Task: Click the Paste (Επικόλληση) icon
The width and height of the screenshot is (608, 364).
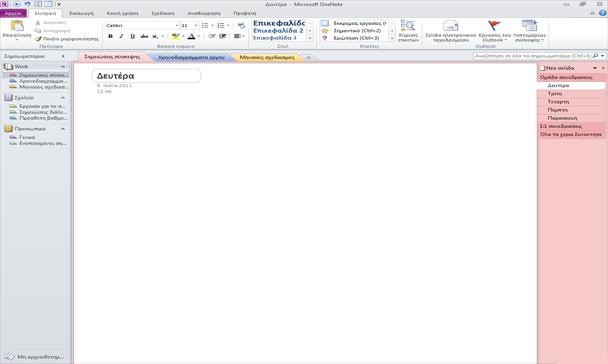Action: coord(17,26)
